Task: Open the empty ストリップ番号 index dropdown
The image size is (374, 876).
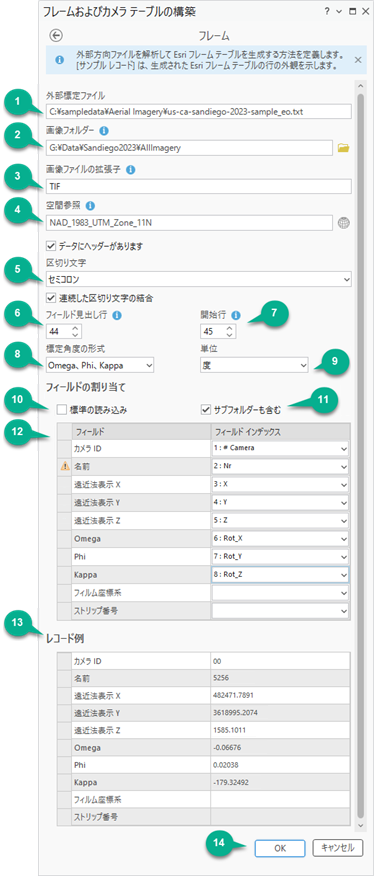Action: [280, 611]
